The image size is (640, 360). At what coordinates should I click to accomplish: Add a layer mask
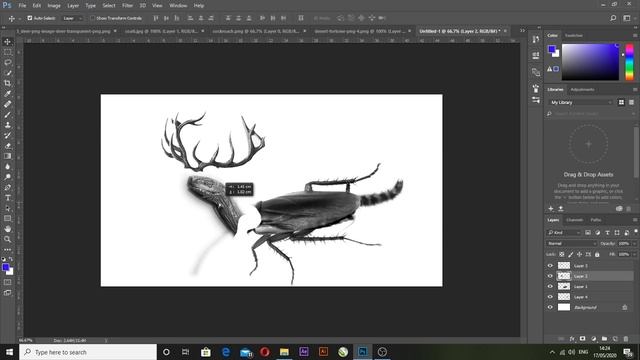coord(582,339)
